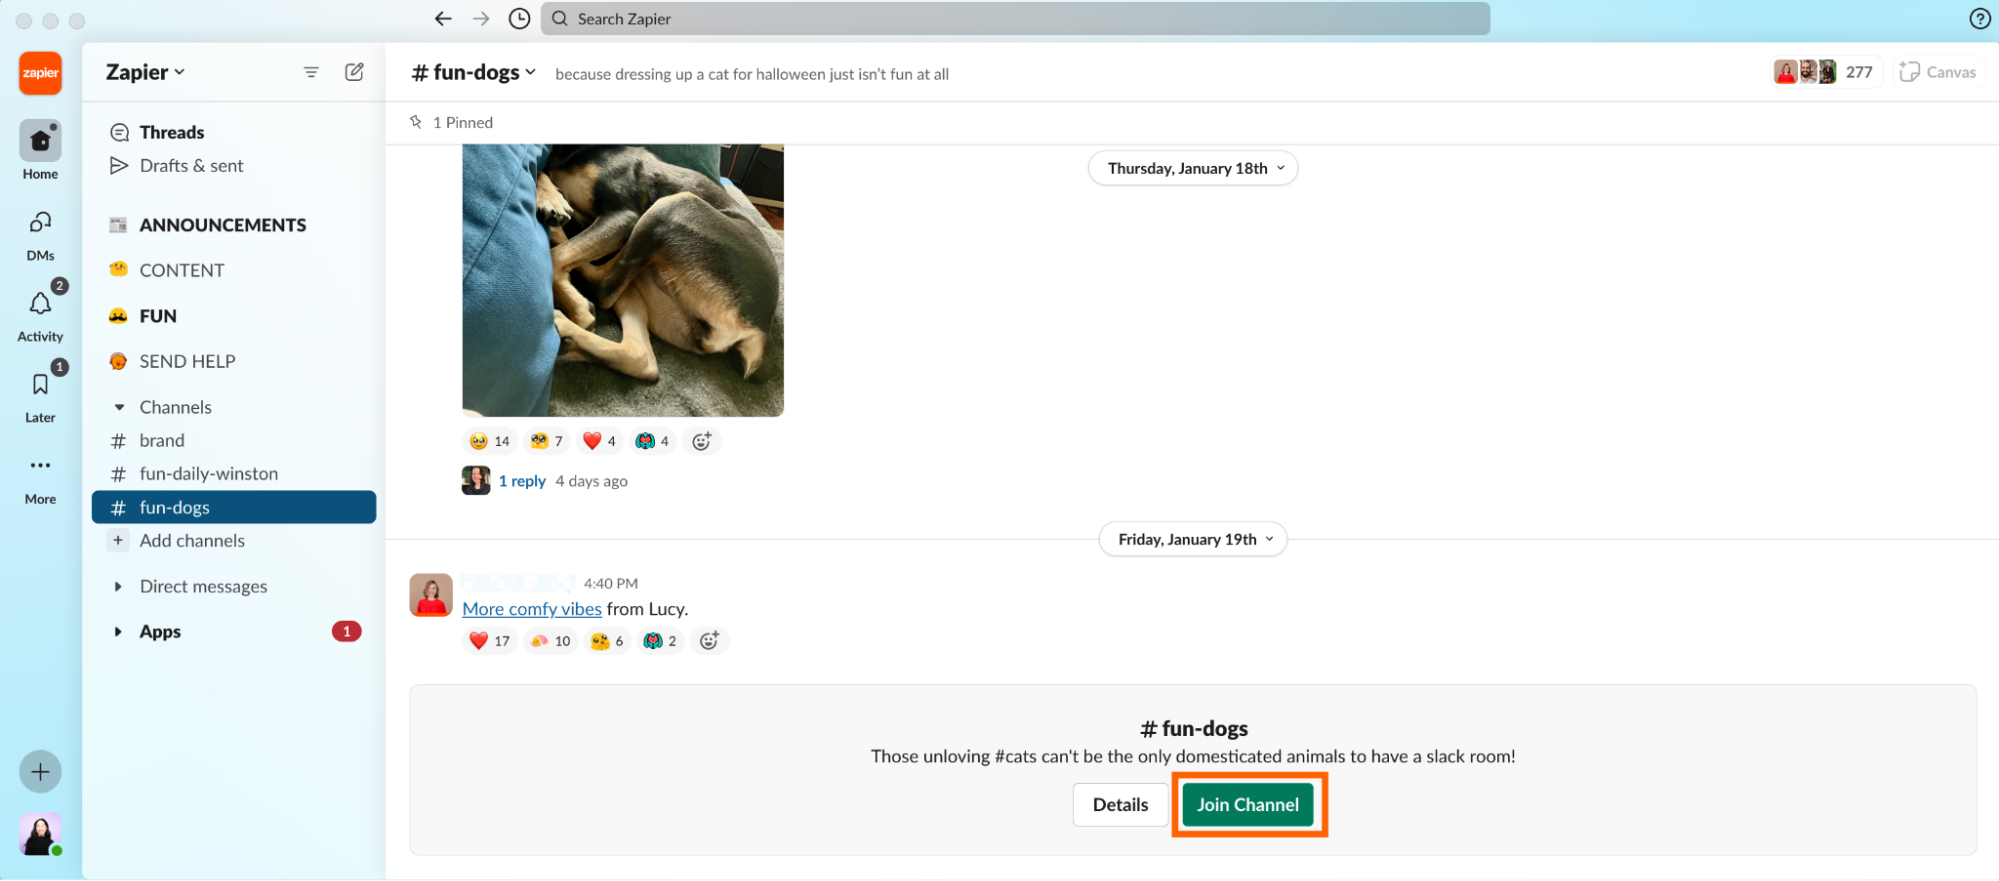Open your profile avatar at bottom left
This screenshot has height=881, width=1999.
(40, 834)
